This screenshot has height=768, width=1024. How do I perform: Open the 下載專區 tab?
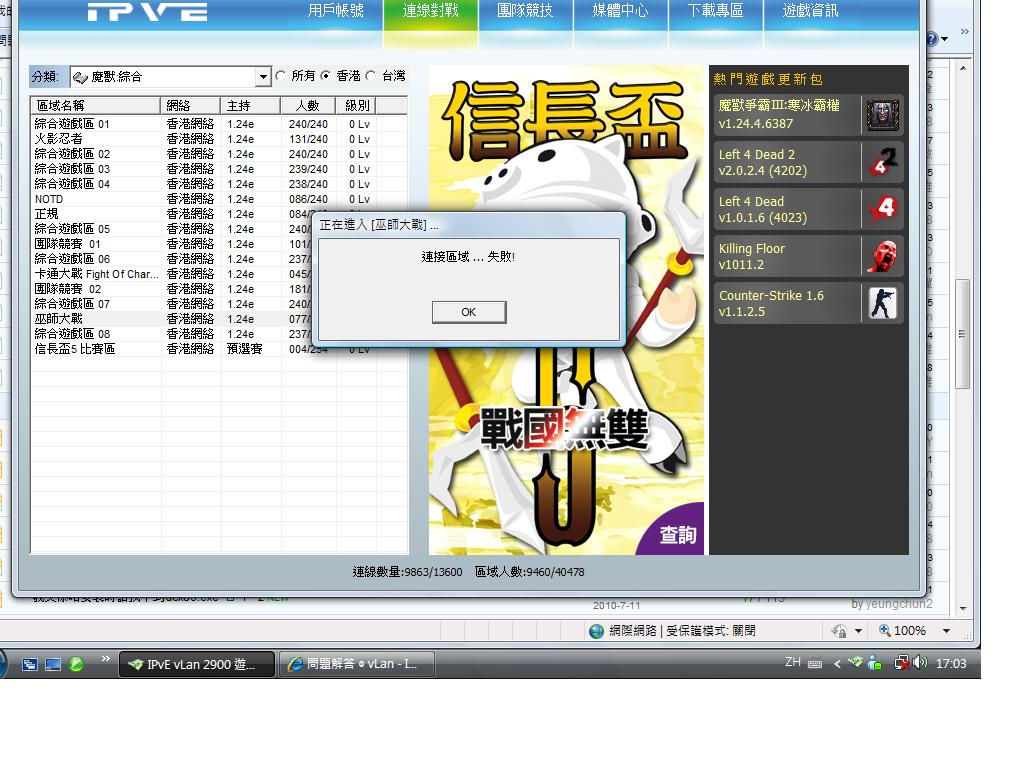tap(715, 11)
